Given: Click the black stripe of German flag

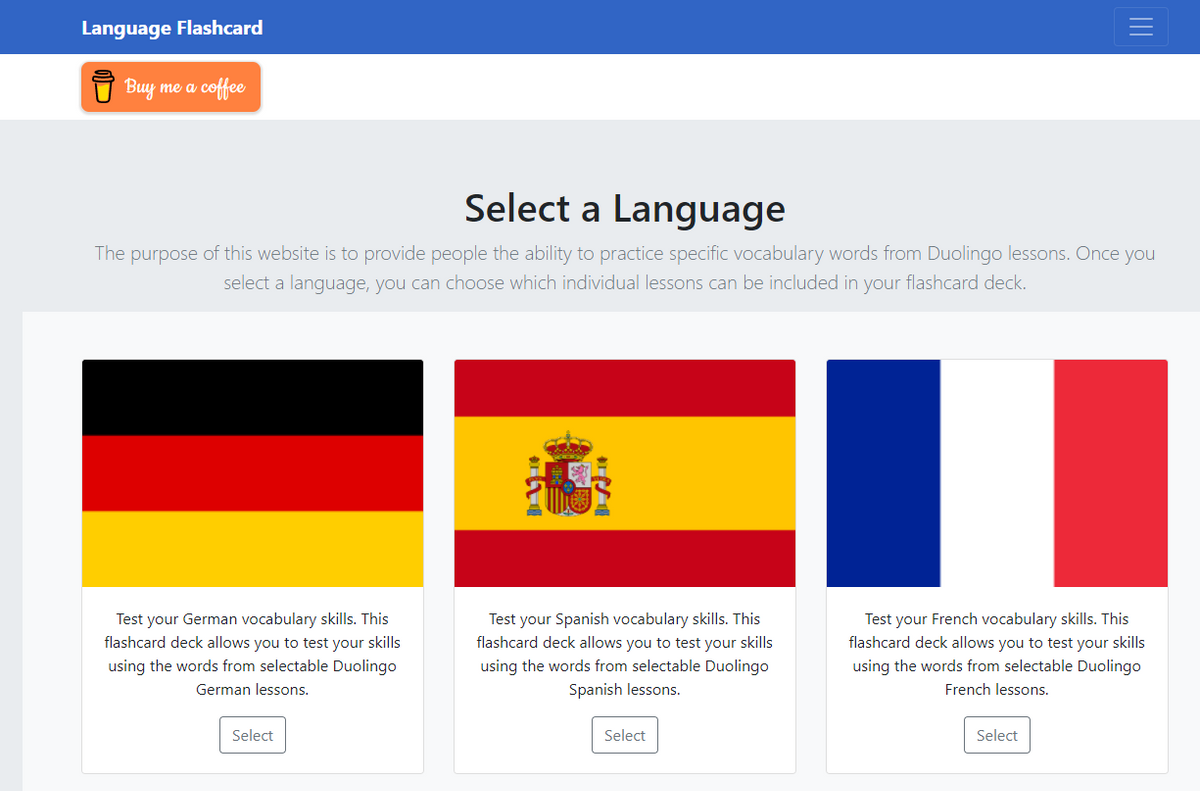Looking at the screenshot, I should pos(252,397).
